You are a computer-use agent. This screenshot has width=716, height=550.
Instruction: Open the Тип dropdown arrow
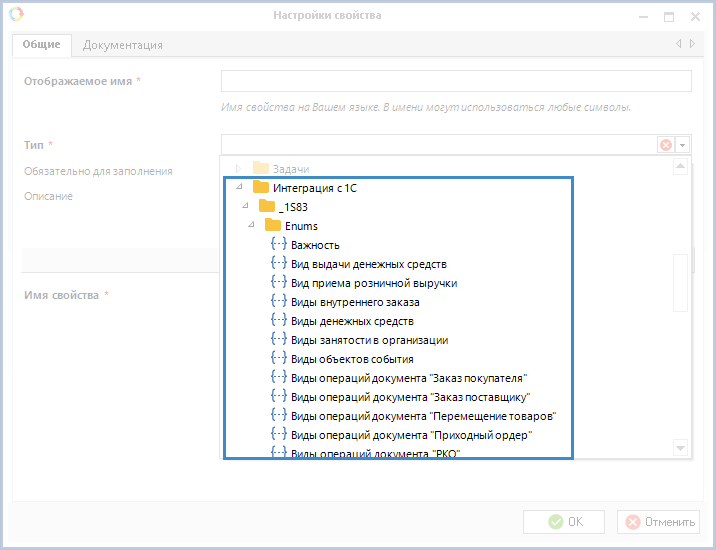point(682,145)
